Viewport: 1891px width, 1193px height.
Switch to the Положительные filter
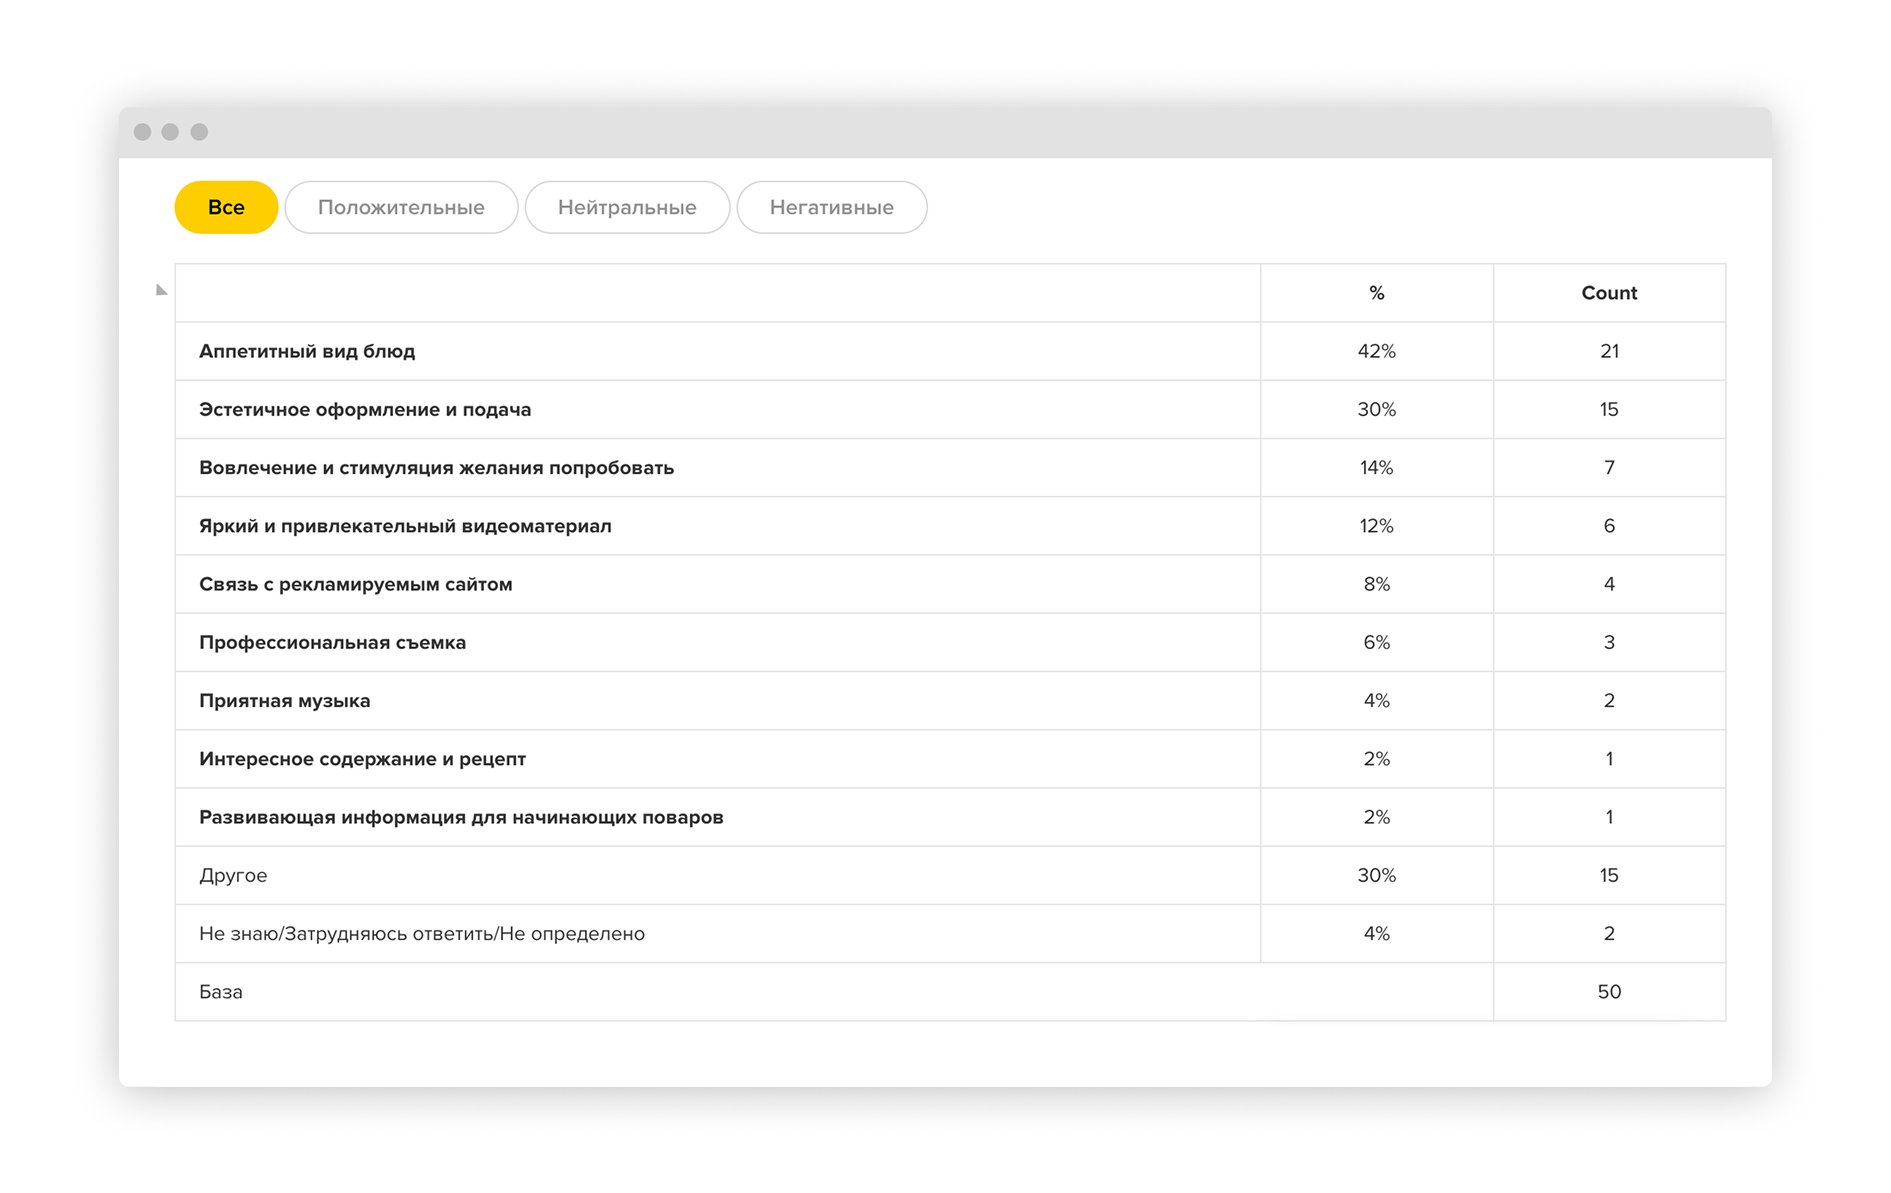(401, 207)
